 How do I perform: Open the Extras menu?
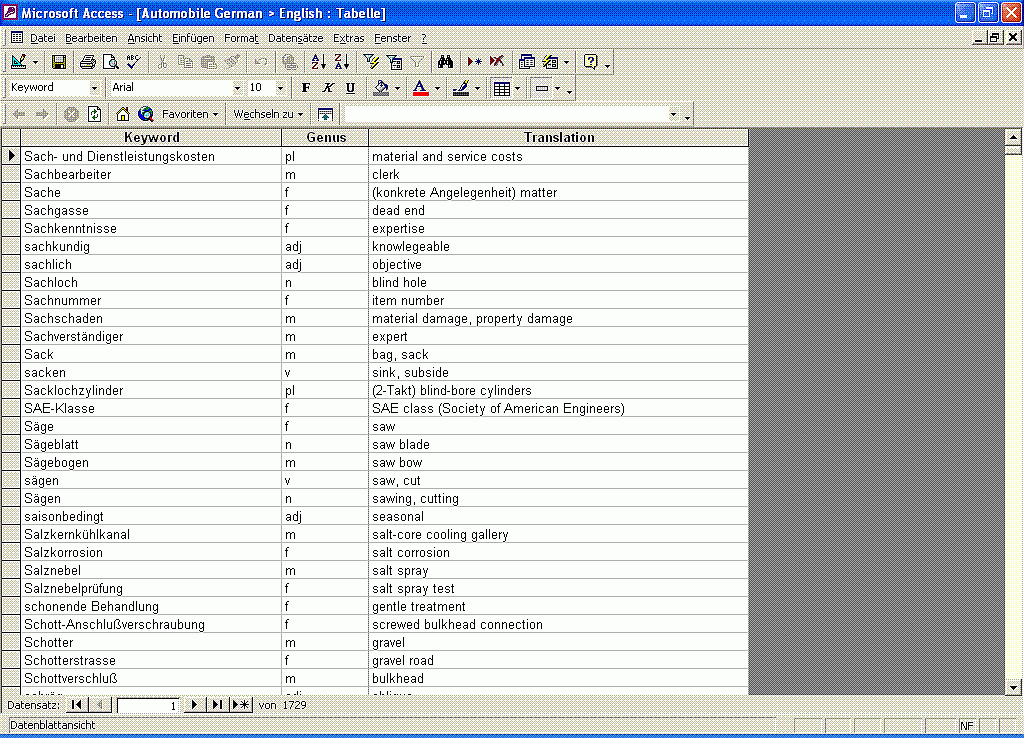pyautogui.click(x=349, y=38)
